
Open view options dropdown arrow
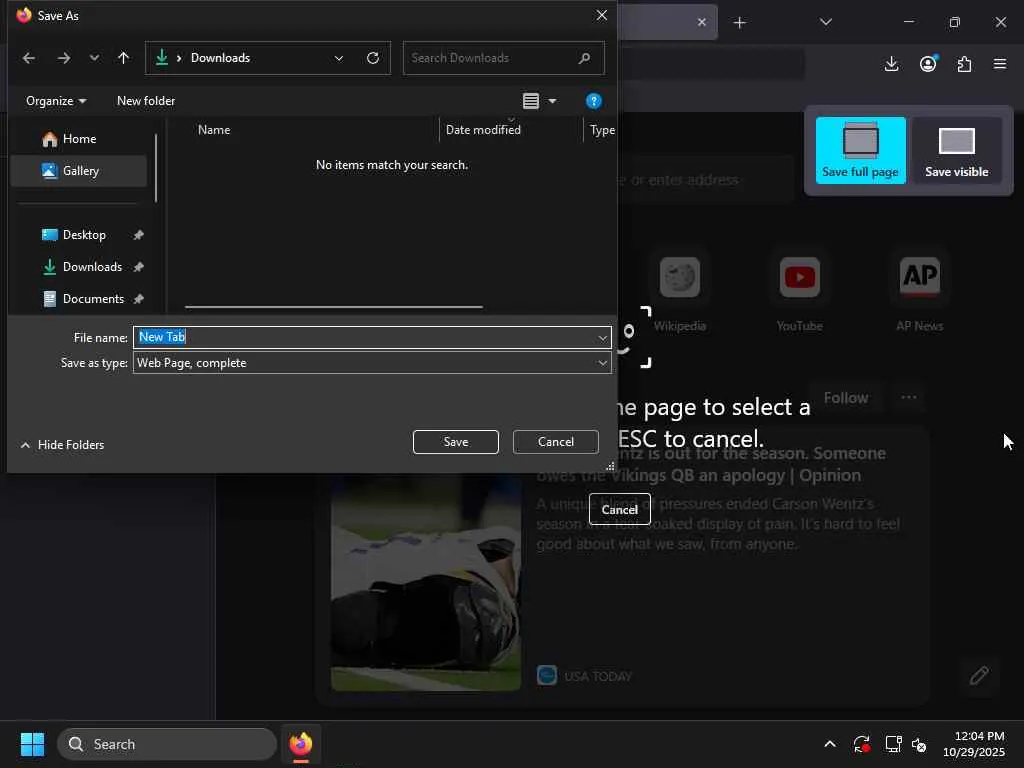coord(552,101)
